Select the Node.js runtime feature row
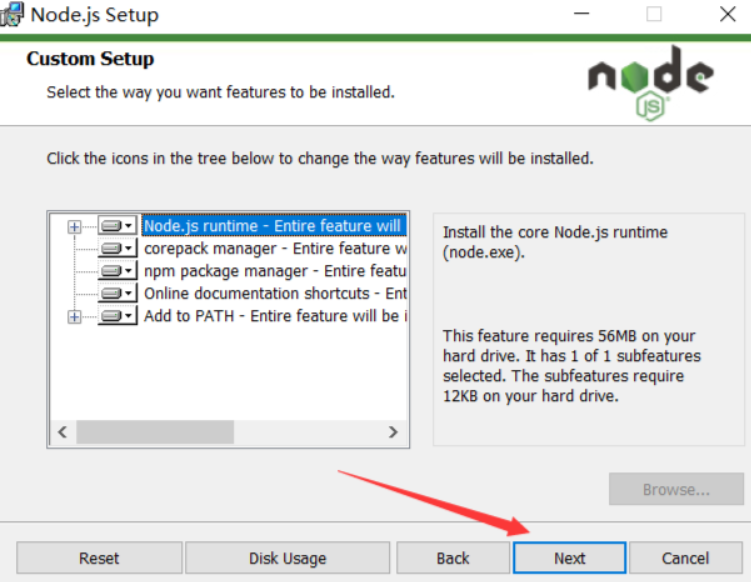Screen dimensions: 751x582 coord(274,226)
